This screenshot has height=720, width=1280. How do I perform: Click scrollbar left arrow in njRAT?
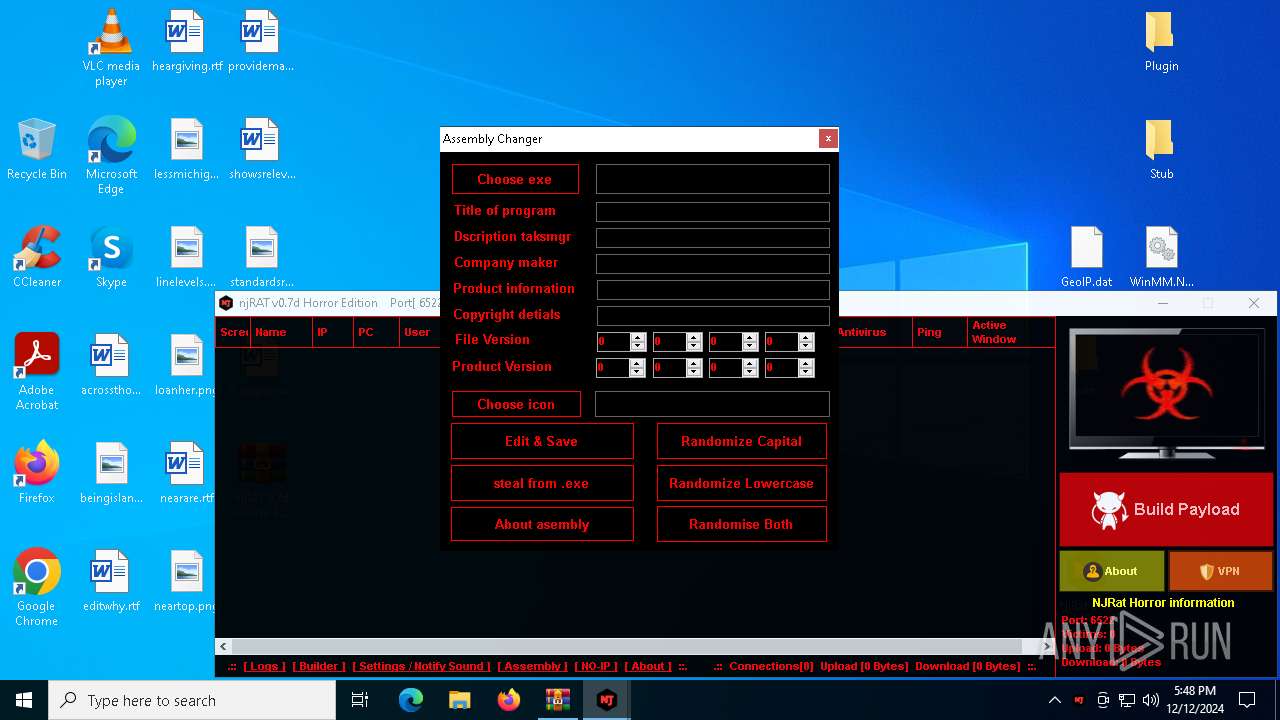pyautogui.click(x=224, y=647)
